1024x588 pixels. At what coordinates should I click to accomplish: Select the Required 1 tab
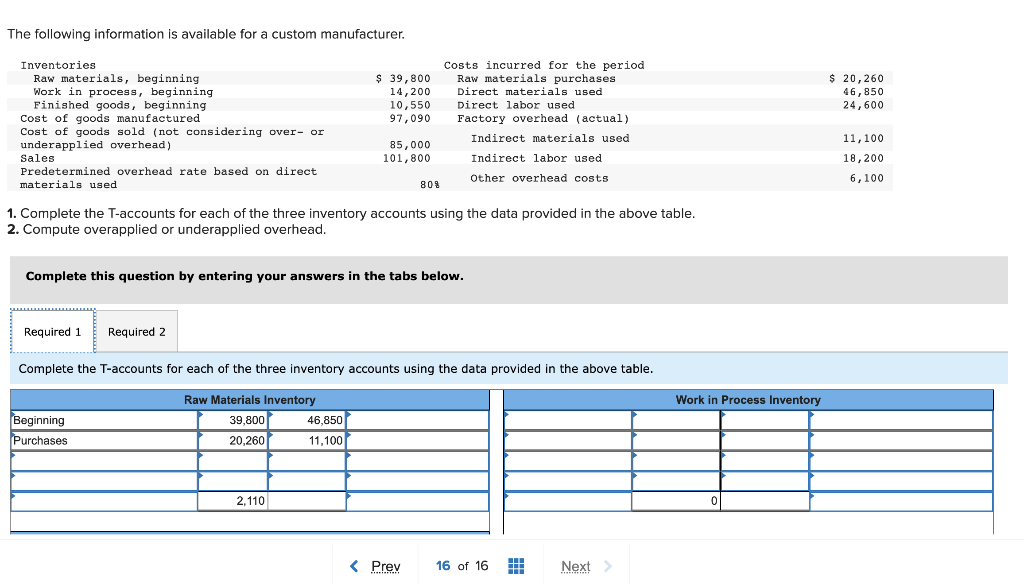pos(51,331)
